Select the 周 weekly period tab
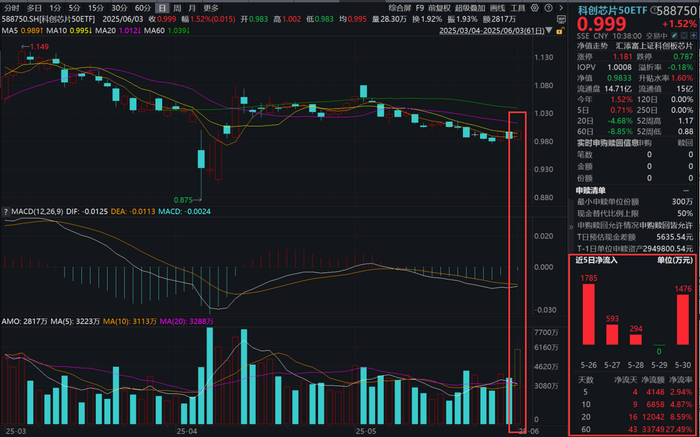The image size is (700, 437). click(177, 8)
